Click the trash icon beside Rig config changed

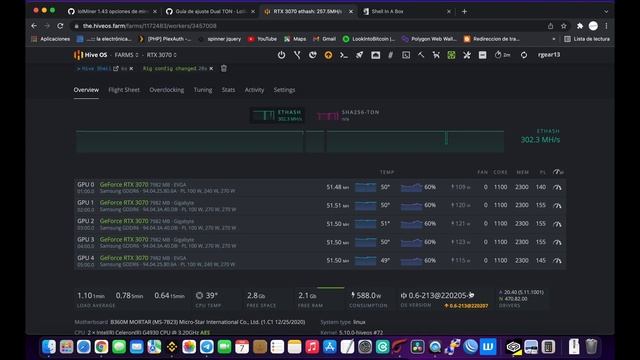pyautogui.click(x=224, y=68)
